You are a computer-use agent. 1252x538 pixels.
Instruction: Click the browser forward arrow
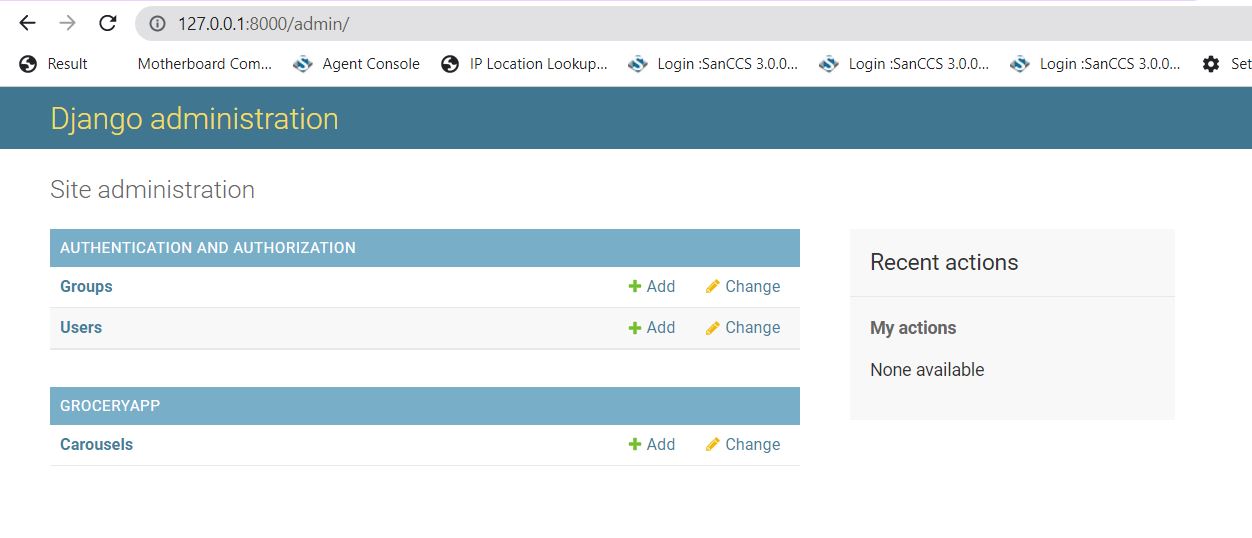click(67, 23)
